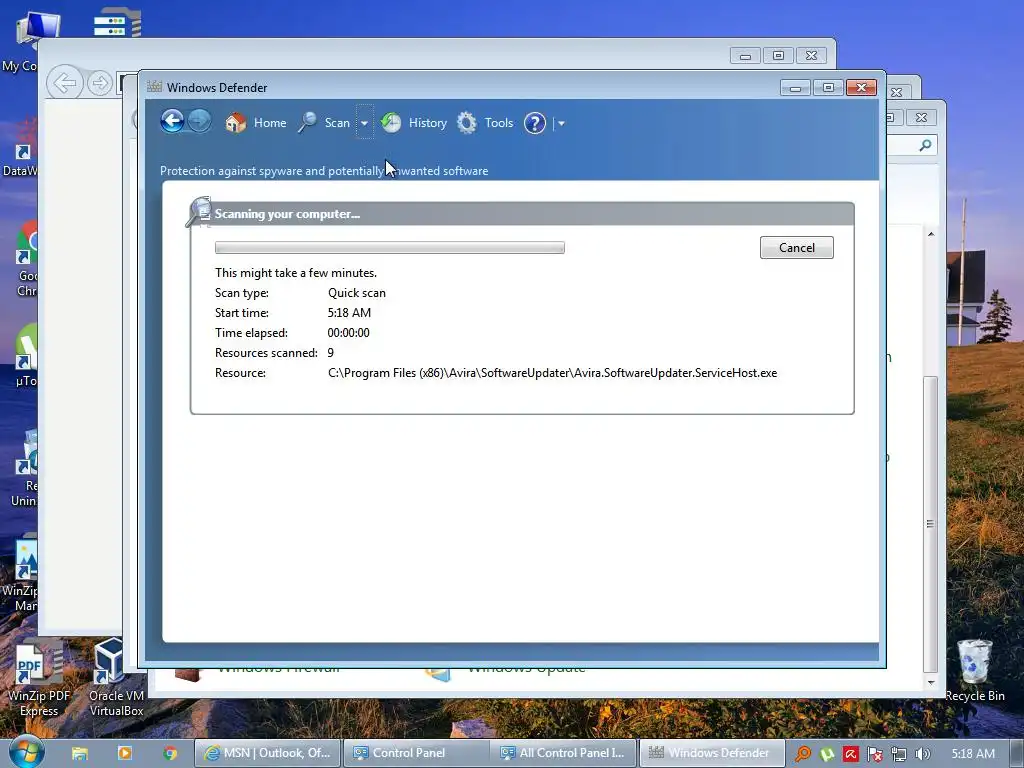Go back in Windows Defender
The image size is (1024, 768).
point(172,121)
